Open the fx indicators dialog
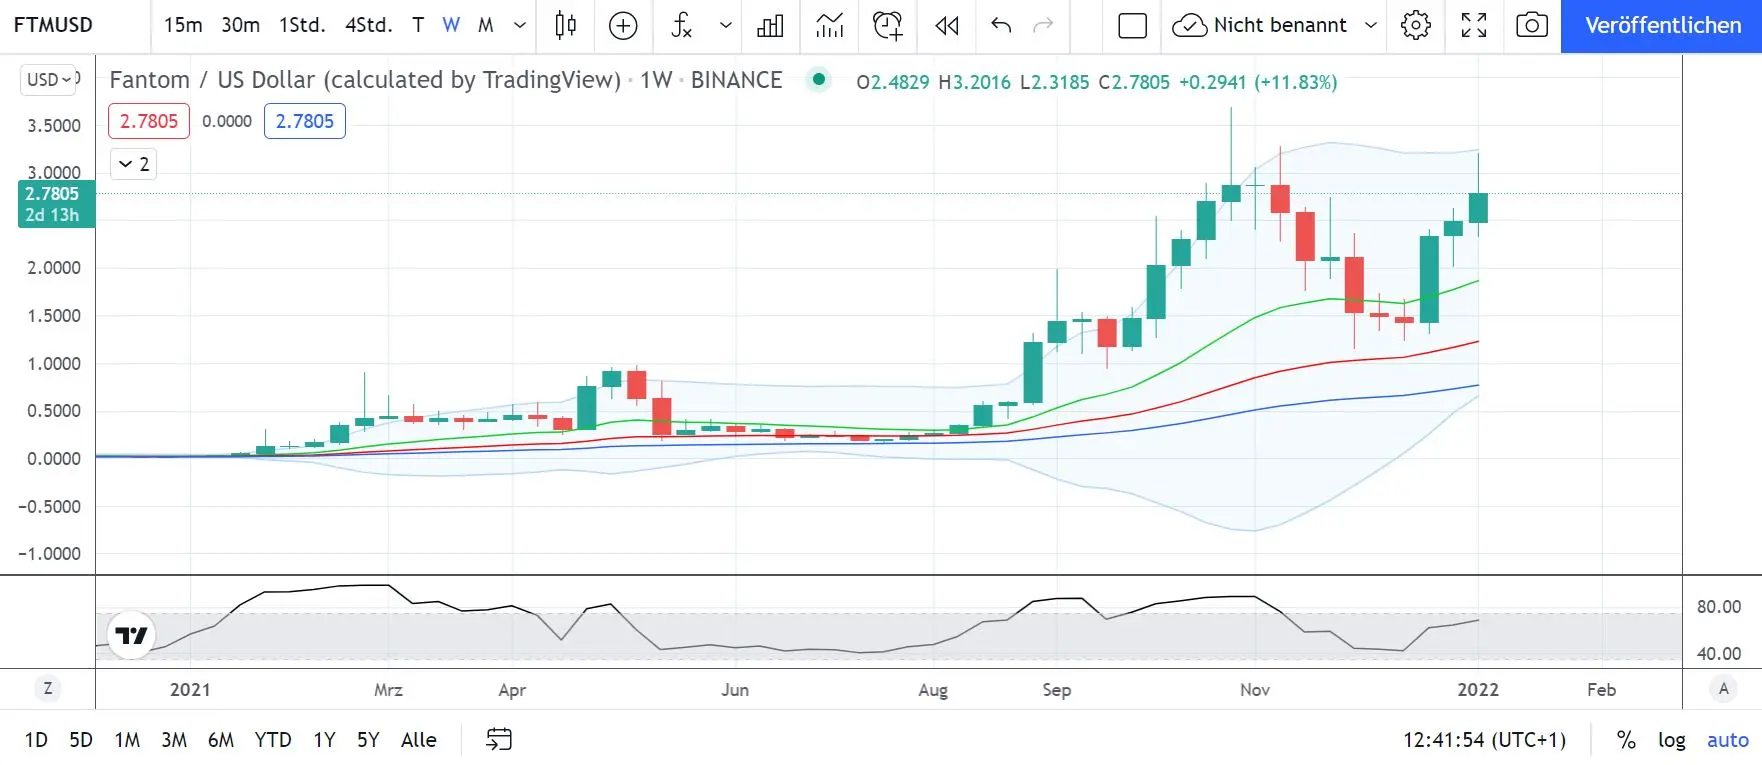This screenshot has width=1762, height=765. (x=682, y=25)
